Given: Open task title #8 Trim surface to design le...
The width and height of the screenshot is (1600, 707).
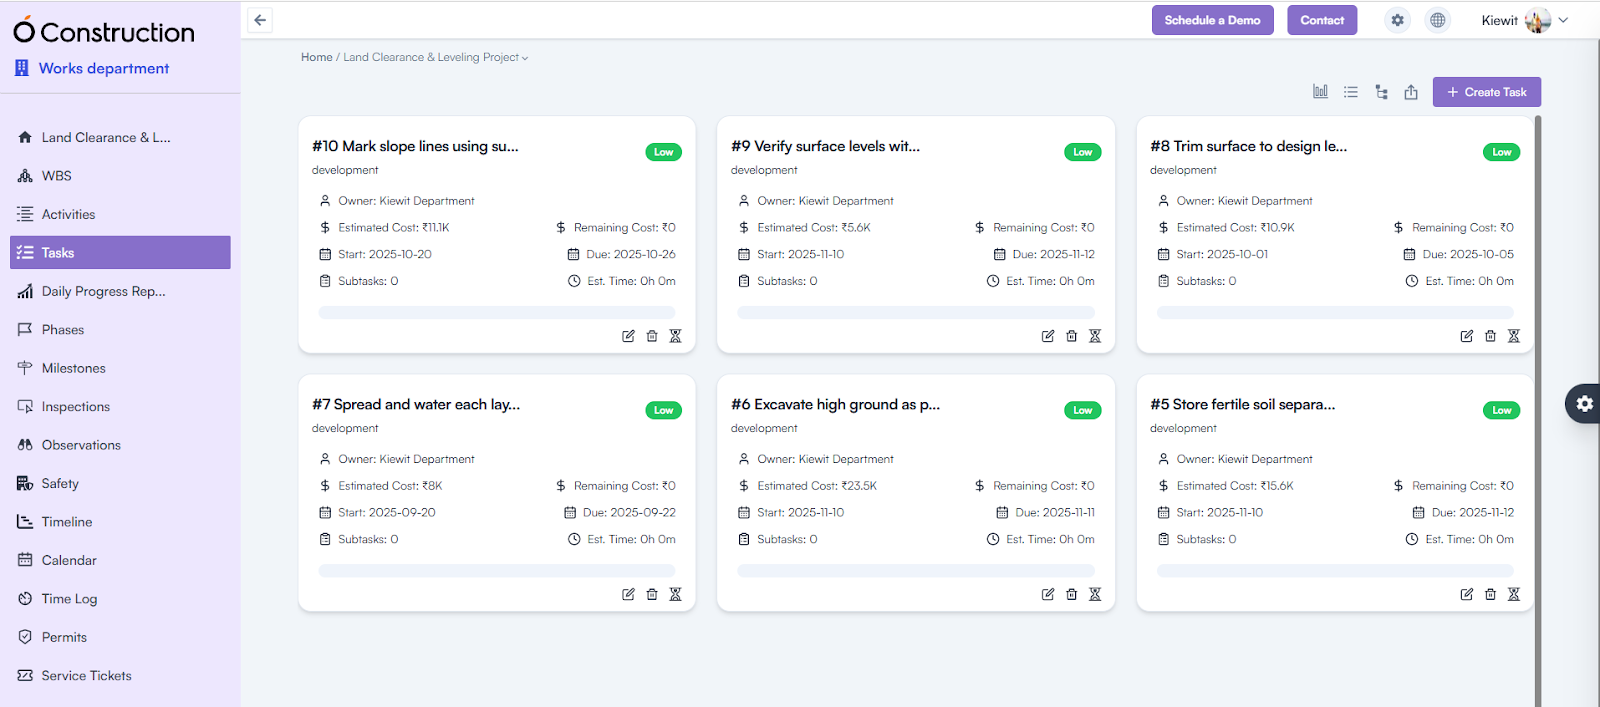Looking at the screenshot, I should coord(1248,146).
